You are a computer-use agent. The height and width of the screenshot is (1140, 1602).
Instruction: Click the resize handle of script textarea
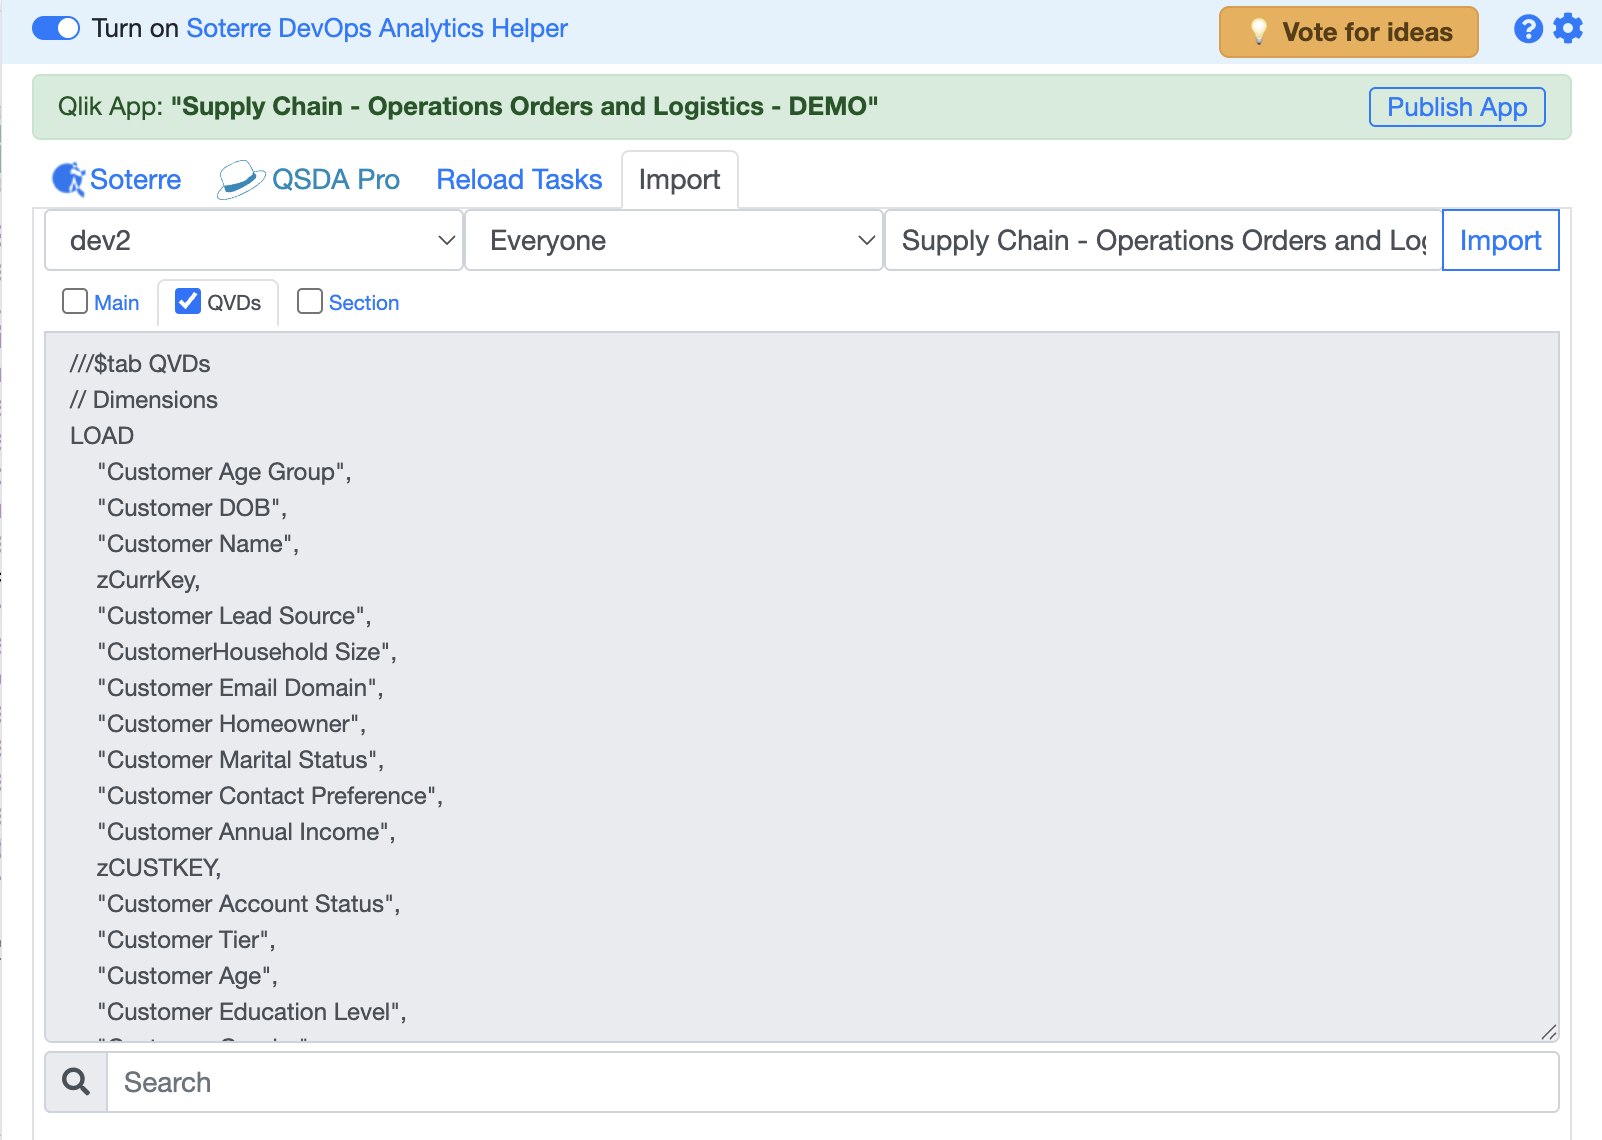(x=1548, y=1031)
